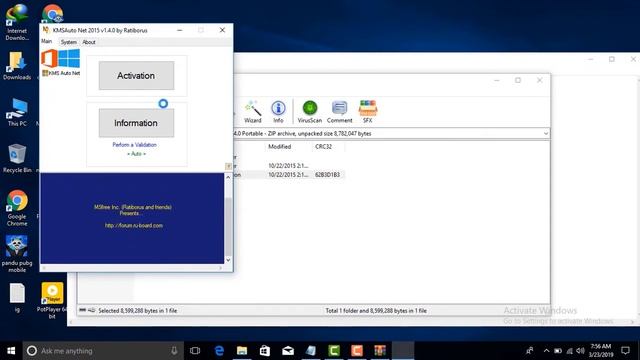The height and width of the screenshot is (360, 640).
Task: Open the Downloads desktop shortcut
Action: (x=17, y=66)
